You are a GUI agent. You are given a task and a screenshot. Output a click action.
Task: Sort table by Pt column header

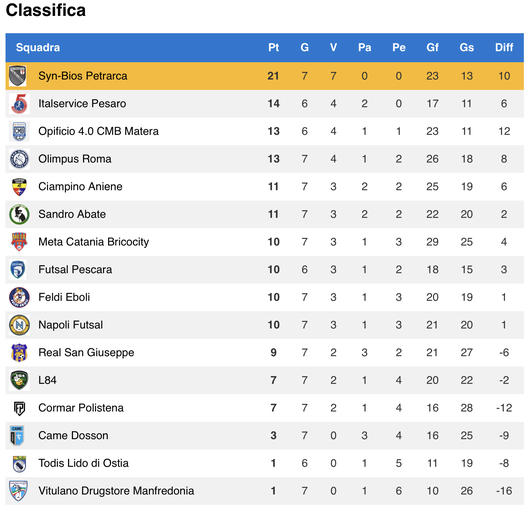[x=273, y=47]
